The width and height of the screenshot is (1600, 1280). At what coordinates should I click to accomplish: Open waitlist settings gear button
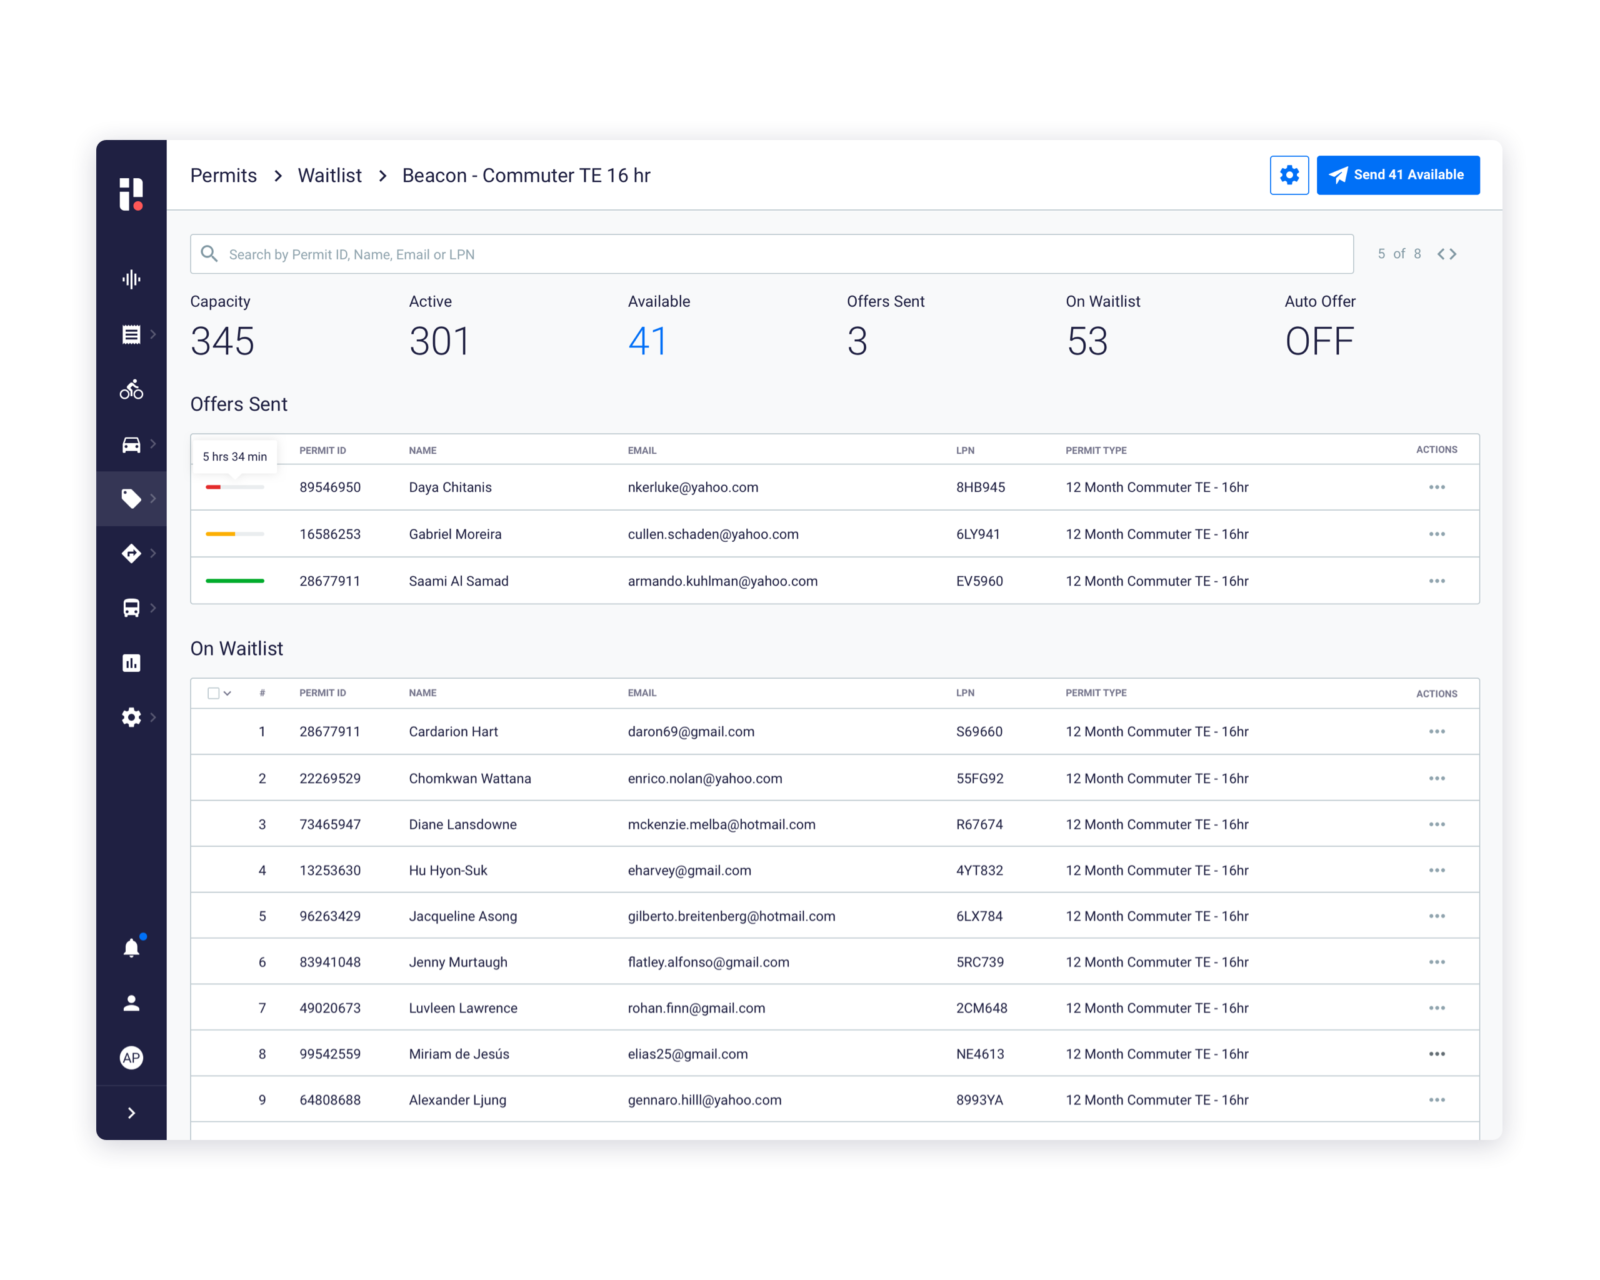(x=1289, y=175)
